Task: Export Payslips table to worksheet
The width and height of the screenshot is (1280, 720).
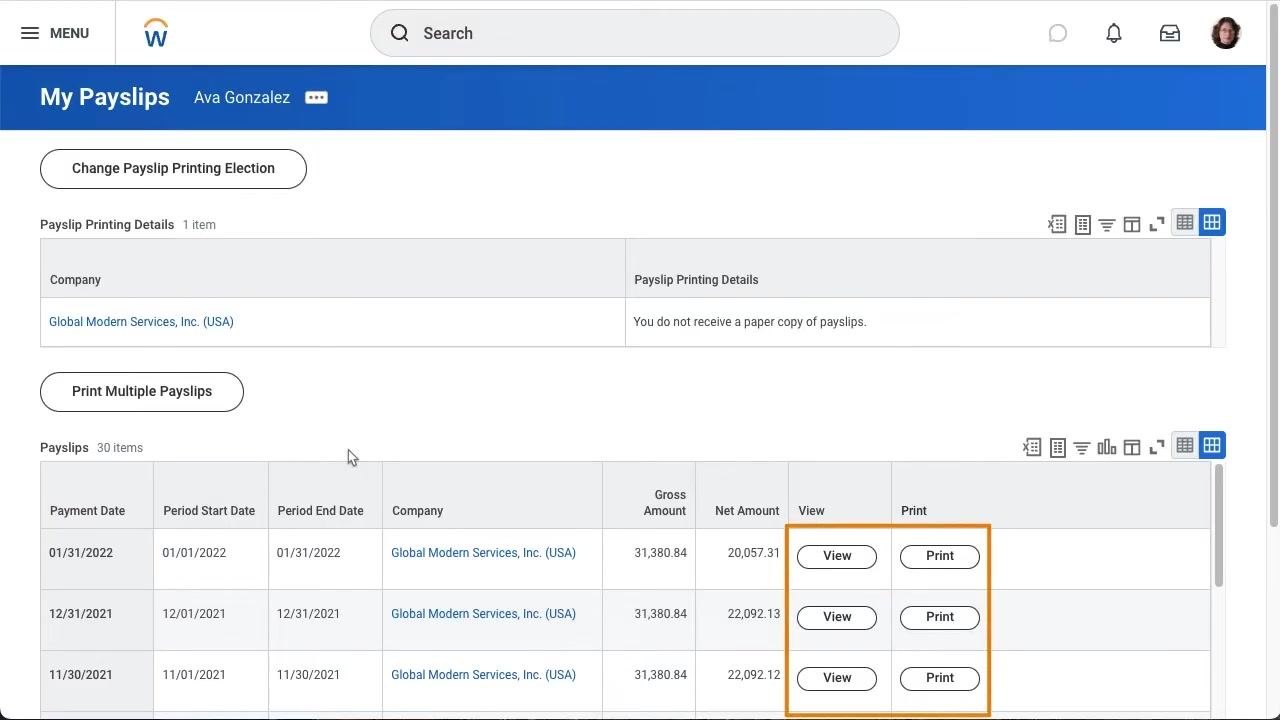Action: tap(1057, 447)
